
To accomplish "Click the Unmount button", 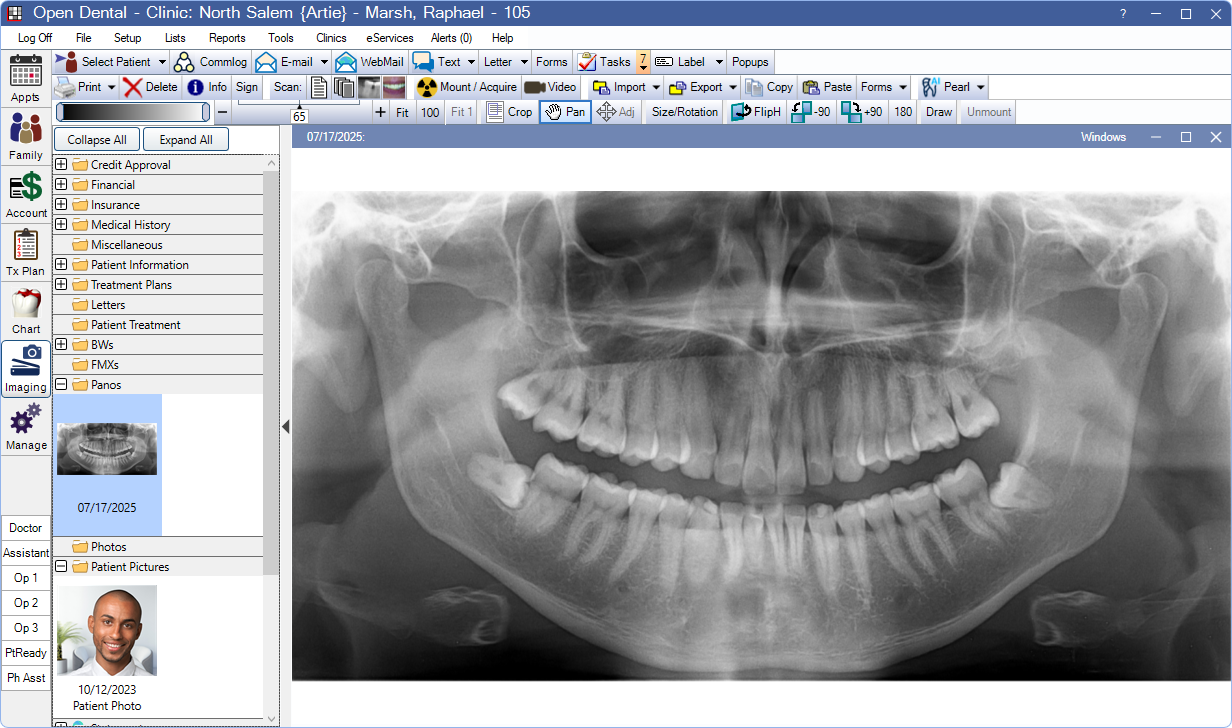I will (x=987, y=112).
